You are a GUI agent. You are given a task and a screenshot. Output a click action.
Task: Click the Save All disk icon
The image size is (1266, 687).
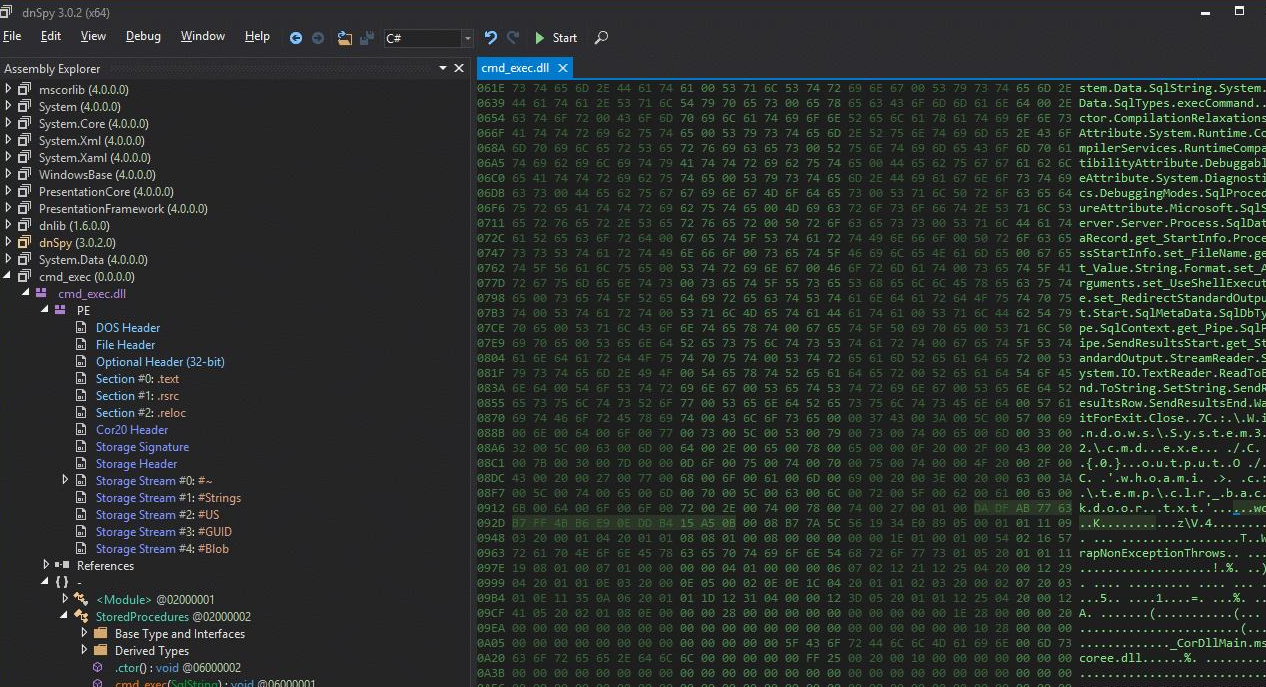tap(367, 38)
